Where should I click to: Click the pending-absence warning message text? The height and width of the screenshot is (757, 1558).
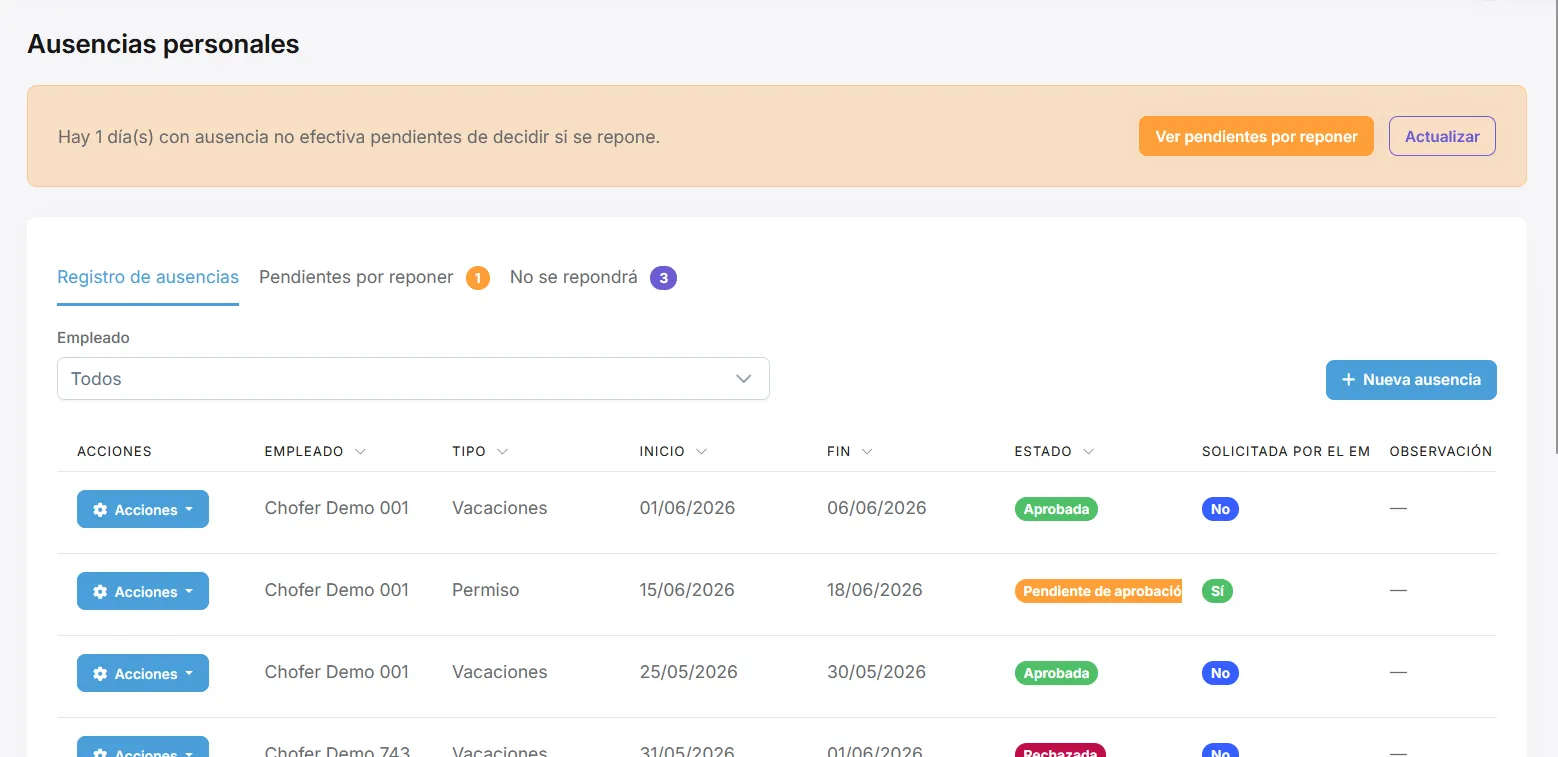tap(359, 137)
